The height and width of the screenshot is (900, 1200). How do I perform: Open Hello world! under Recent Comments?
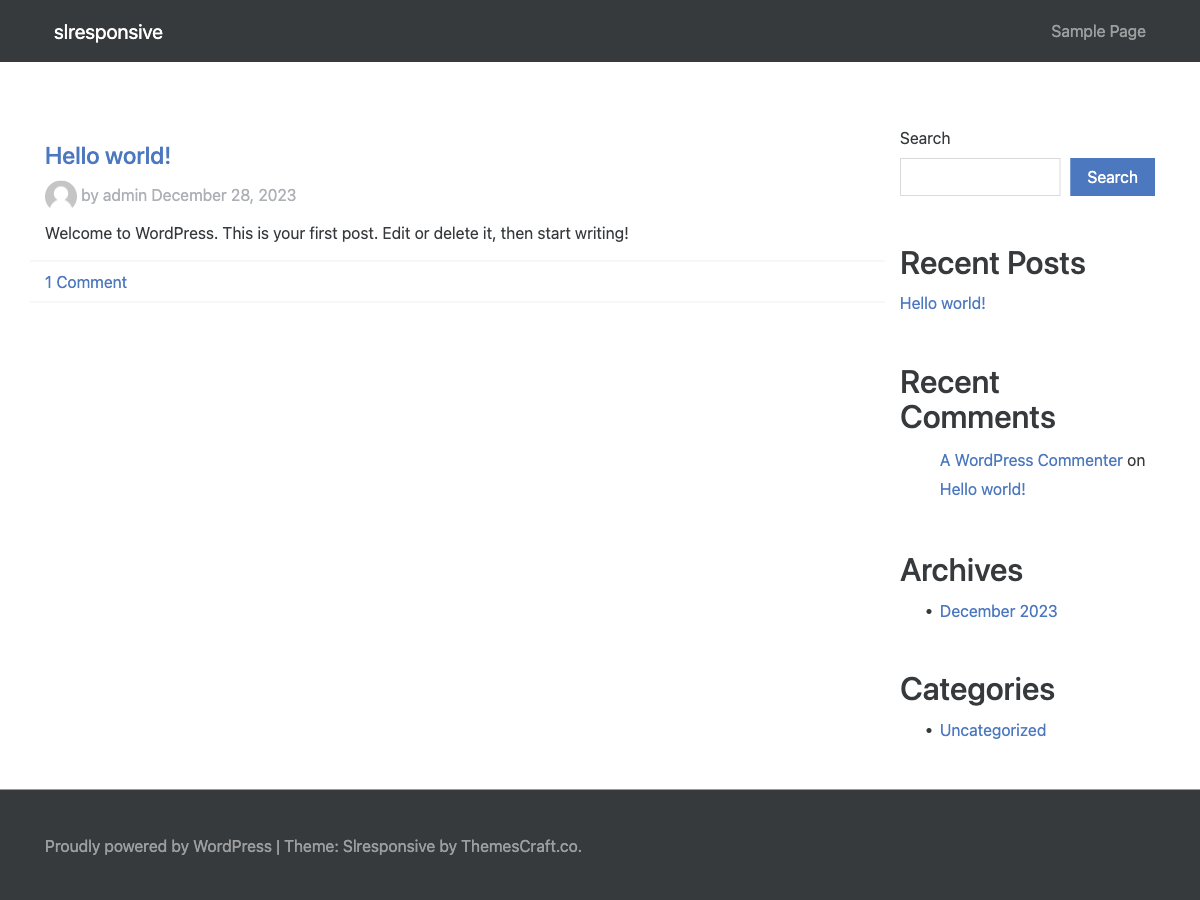coord(982,489)
